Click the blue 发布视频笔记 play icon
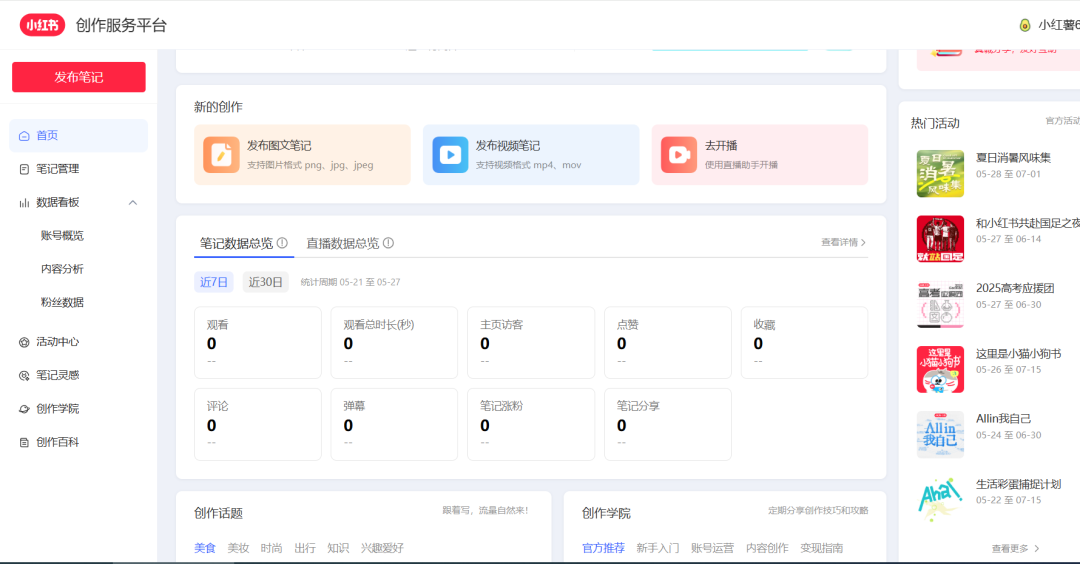The height and width of the screenshot is (564, 1080). pos(450,154)
